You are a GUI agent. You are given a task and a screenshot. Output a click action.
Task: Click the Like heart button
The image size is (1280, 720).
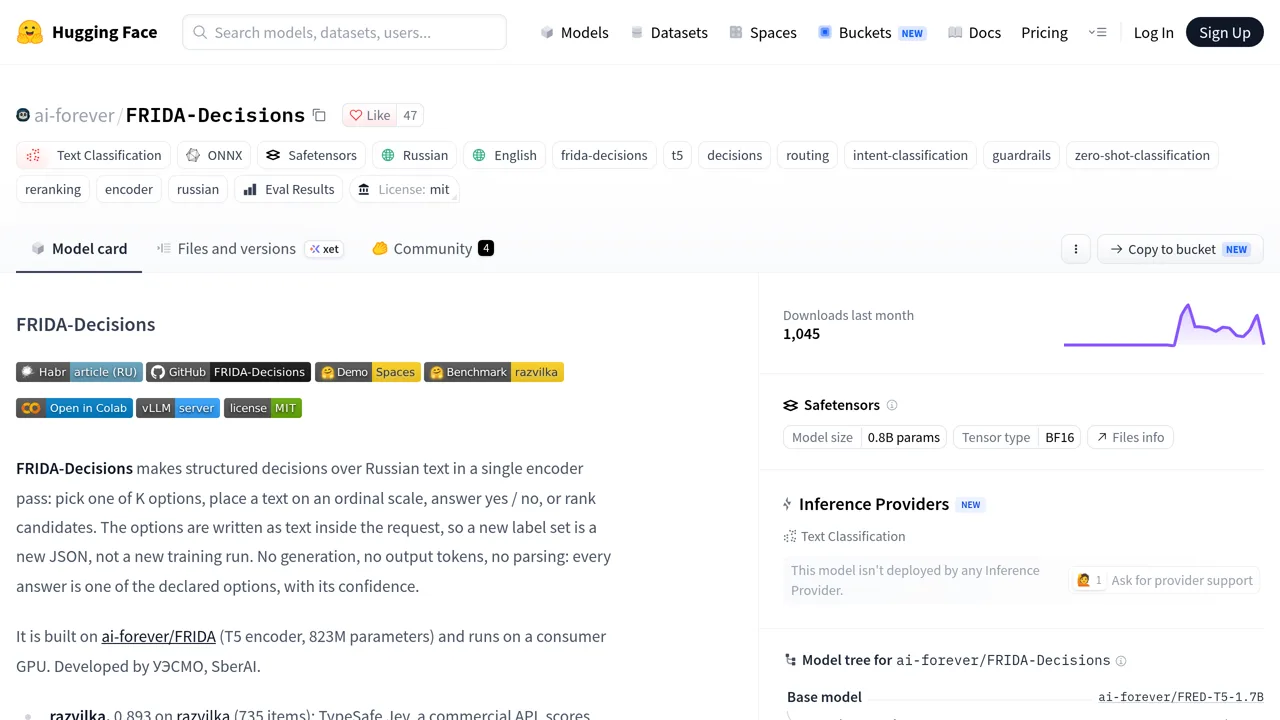point(370,115)
